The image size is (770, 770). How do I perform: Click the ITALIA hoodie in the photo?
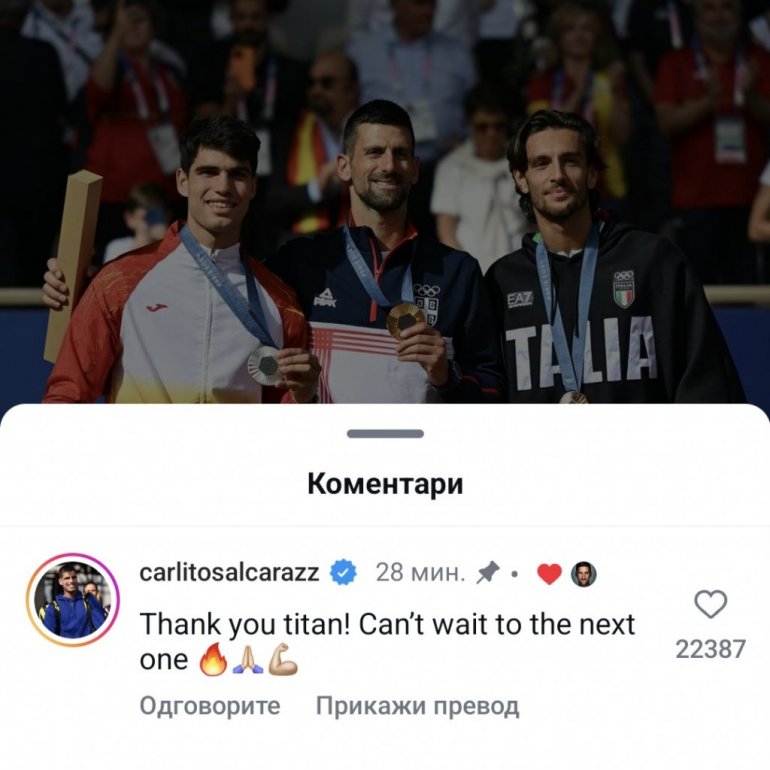coord(614,314)
